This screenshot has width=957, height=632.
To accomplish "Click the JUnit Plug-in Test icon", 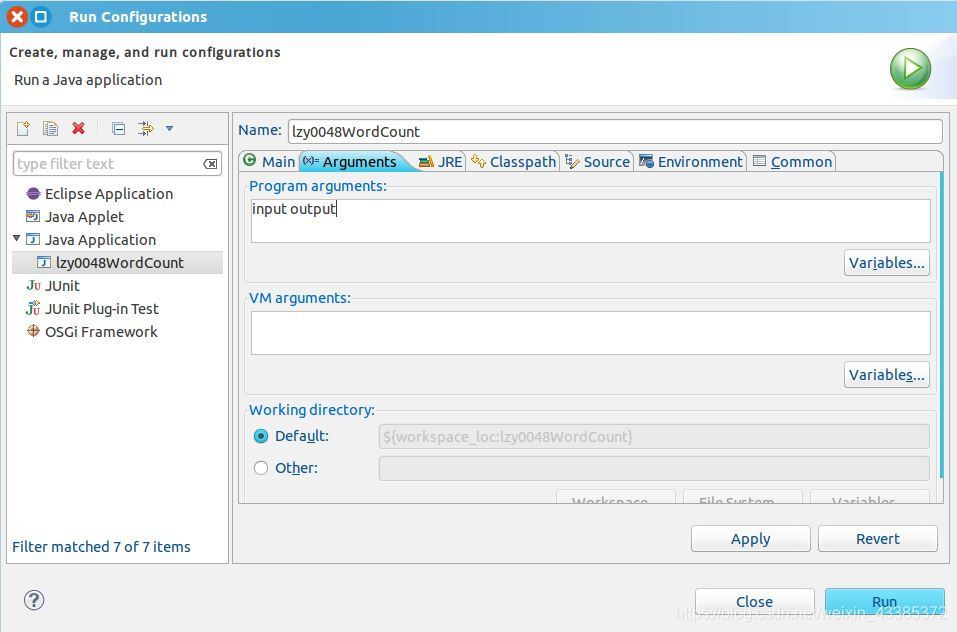I will pyautogui.click(x=33, y=307).
